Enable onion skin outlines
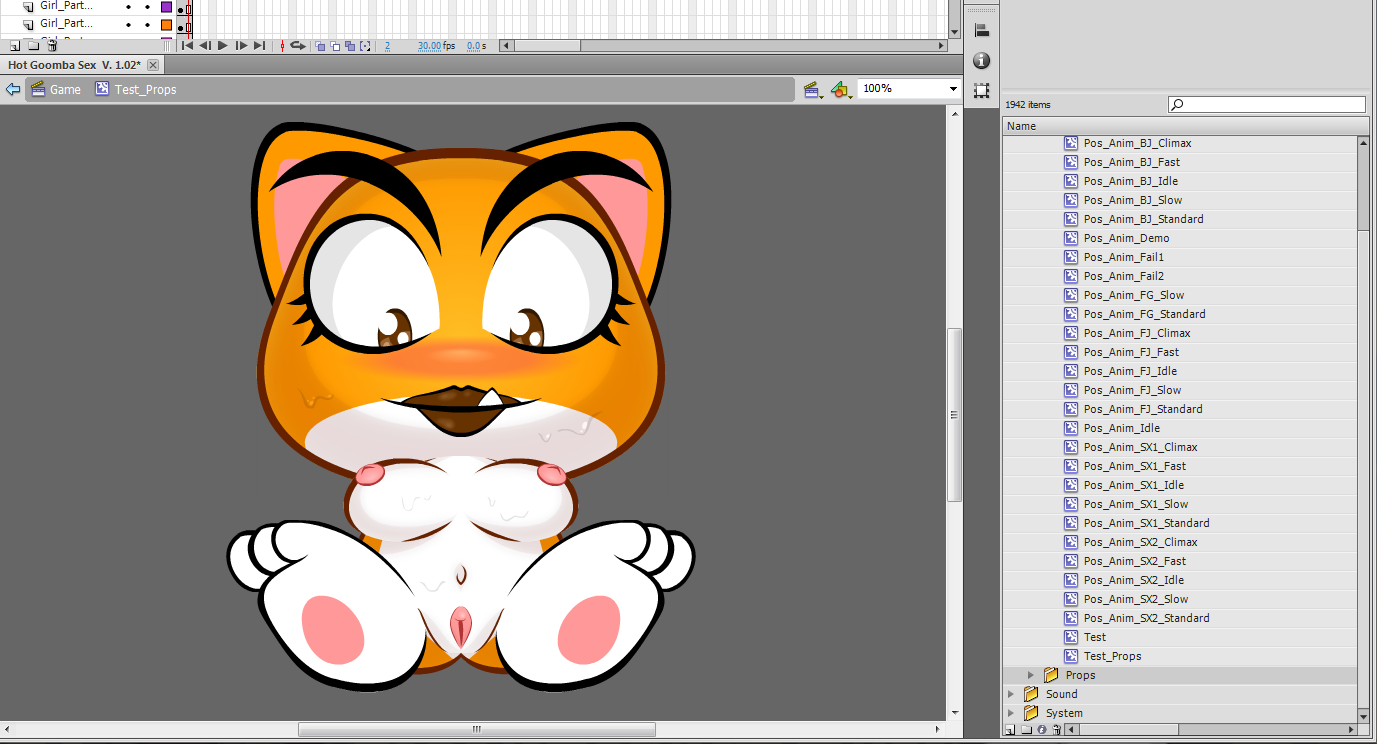Screen dimensions: 1377x744 point(335,46)
